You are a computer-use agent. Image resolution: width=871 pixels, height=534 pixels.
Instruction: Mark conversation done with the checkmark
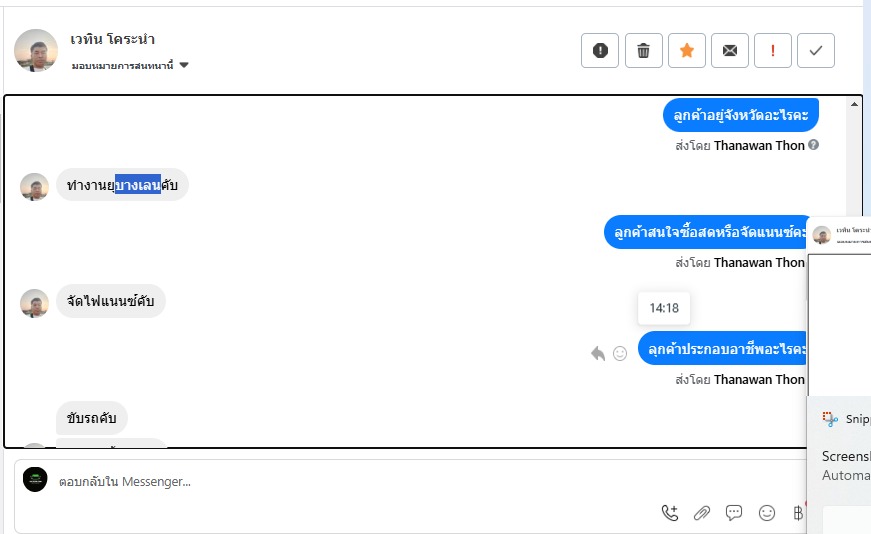click(816, 51)
